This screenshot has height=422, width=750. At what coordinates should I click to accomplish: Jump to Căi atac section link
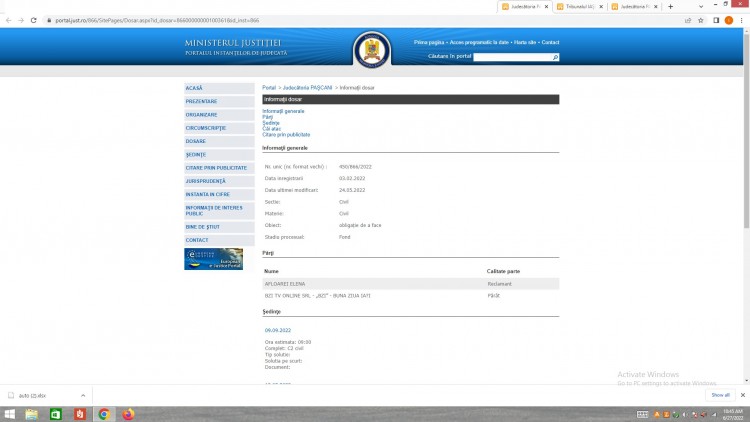[x=271, y=128]
